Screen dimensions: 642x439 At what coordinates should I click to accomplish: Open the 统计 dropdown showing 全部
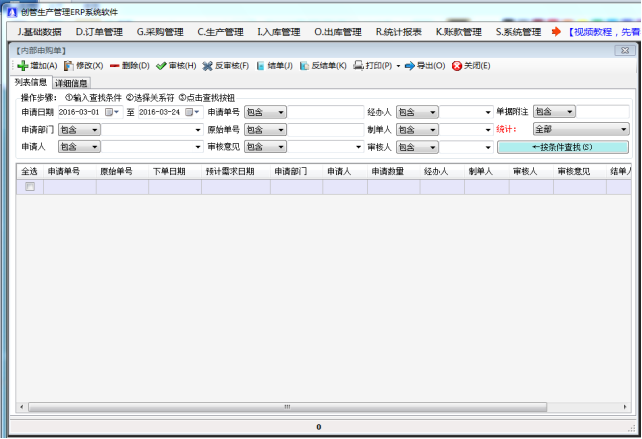click(x=623, y=129)
